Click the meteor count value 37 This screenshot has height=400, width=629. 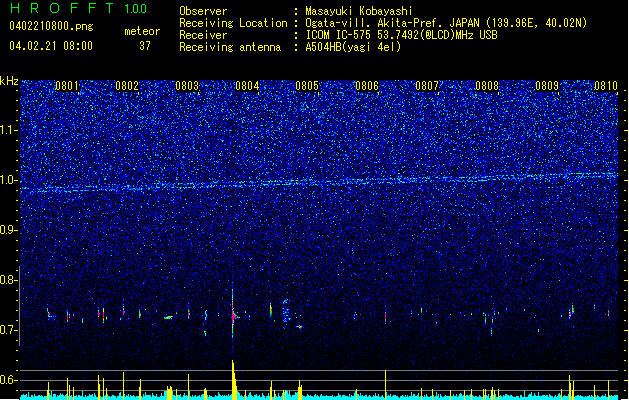pos(145,46)
